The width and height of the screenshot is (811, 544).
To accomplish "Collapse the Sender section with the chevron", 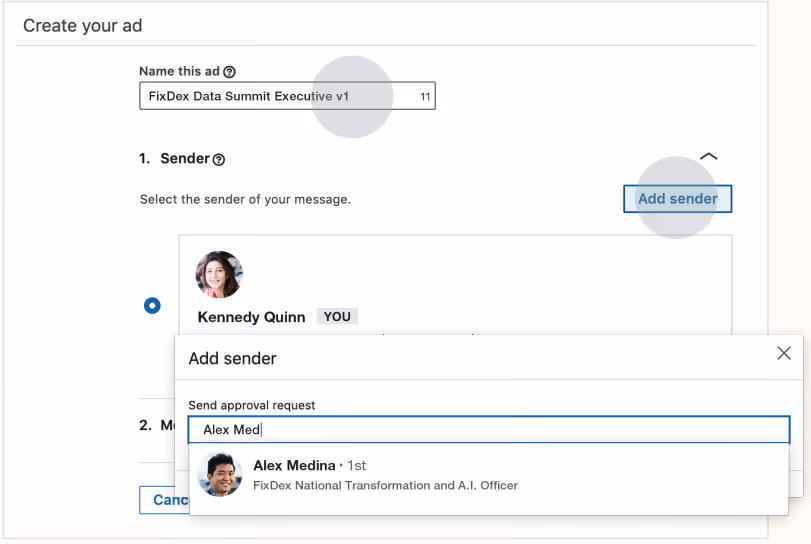I will click(708, 156).
